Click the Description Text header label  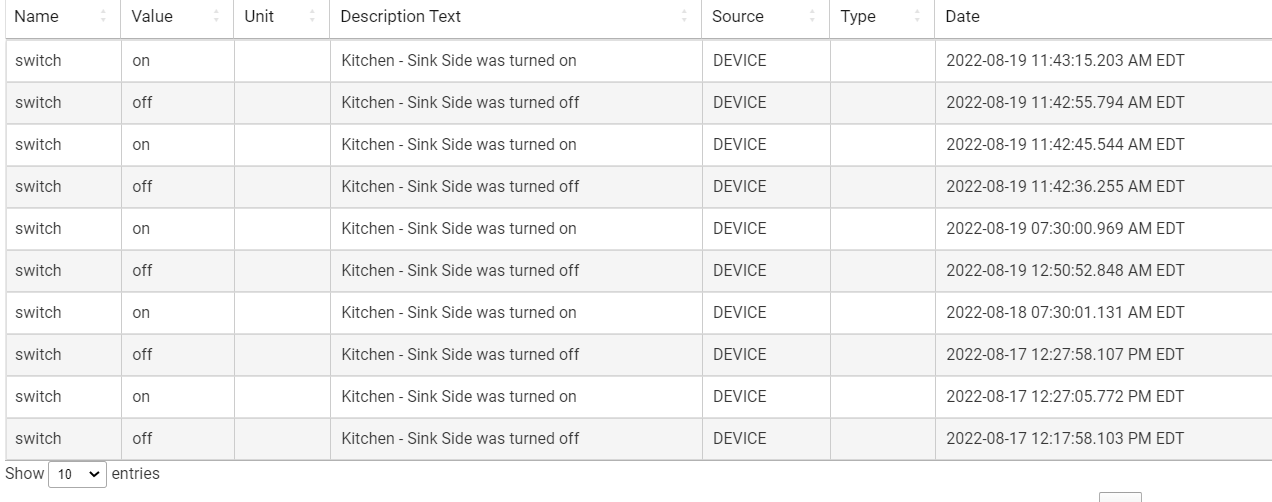(x=401, y=16)
